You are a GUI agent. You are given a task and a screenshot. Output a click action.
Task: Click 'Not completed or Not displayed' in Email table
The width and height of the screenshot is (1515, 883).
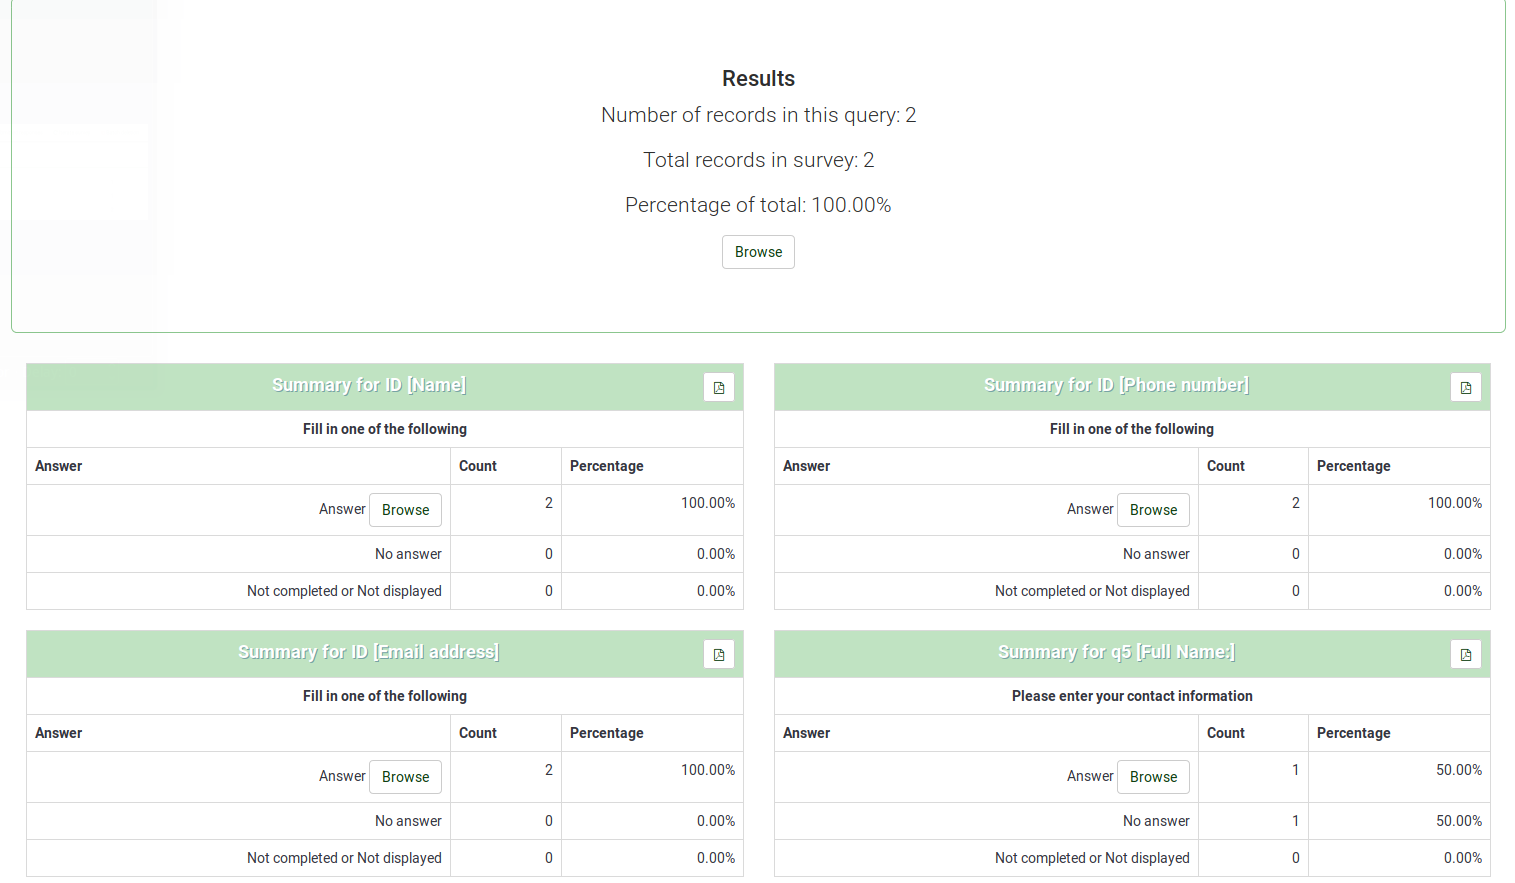pos(344,858)
